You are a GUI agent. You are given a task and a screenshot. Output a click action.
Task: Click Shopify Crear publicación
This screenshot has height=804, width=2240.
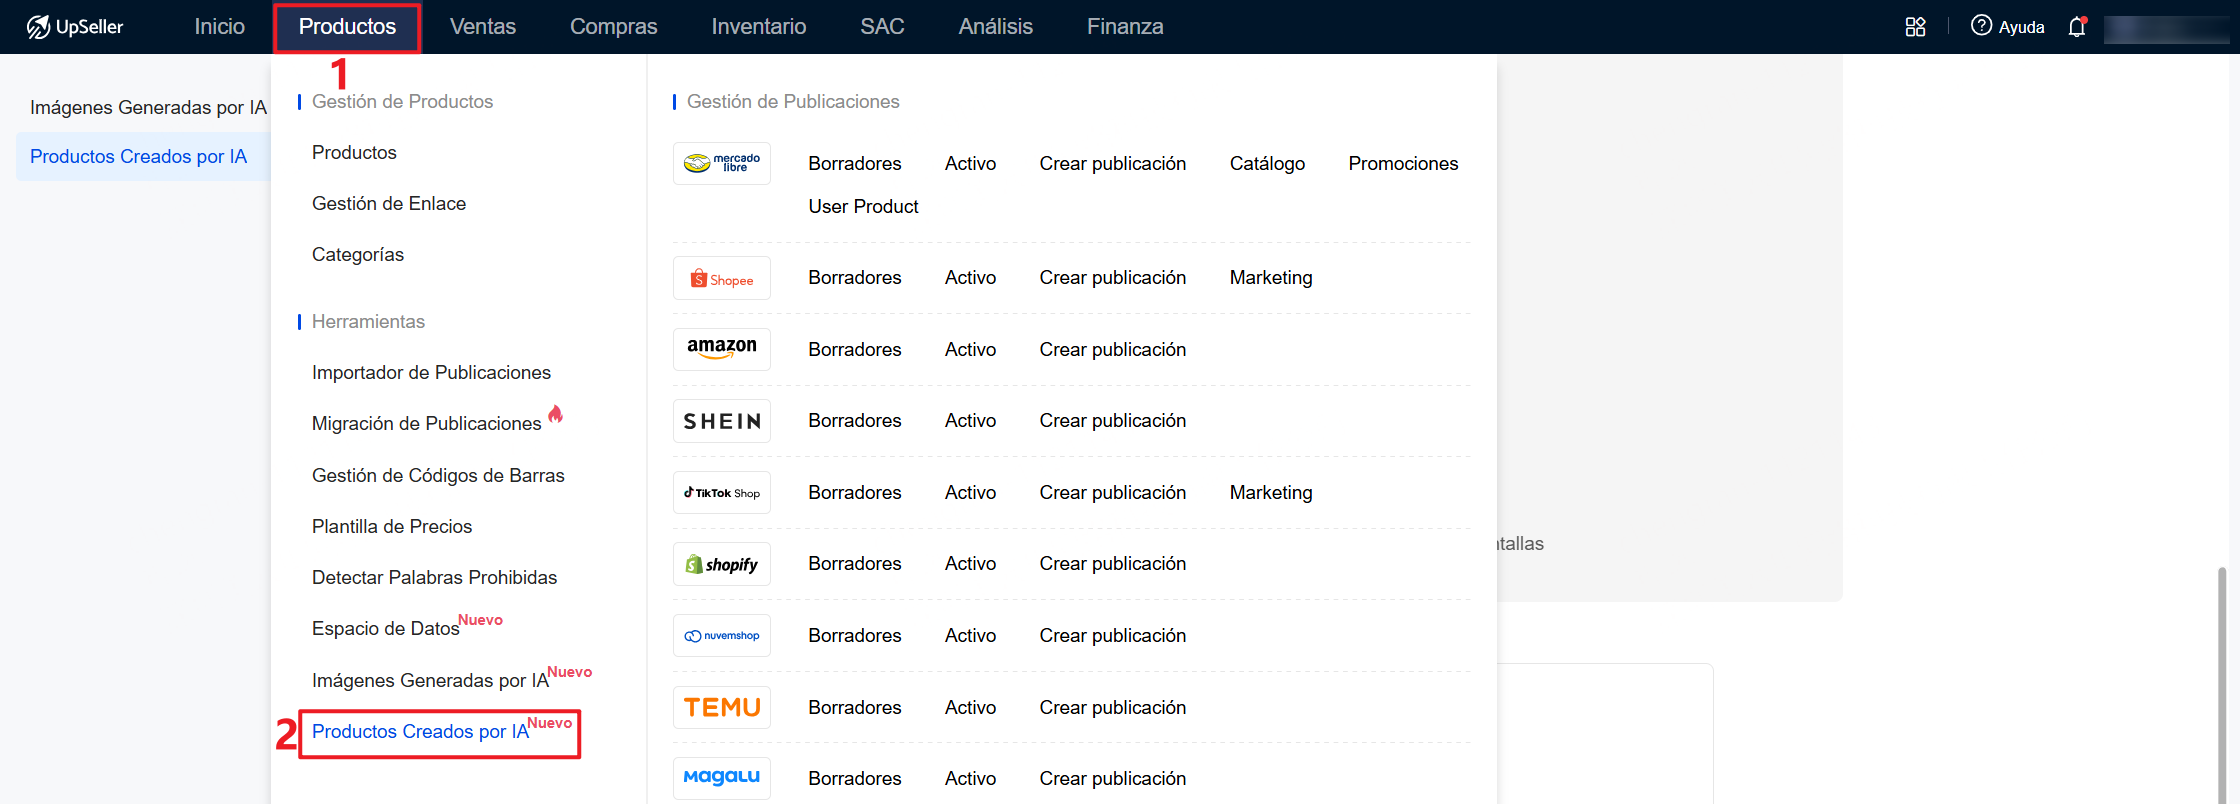pyautogui.click(x=1113, y=563)
